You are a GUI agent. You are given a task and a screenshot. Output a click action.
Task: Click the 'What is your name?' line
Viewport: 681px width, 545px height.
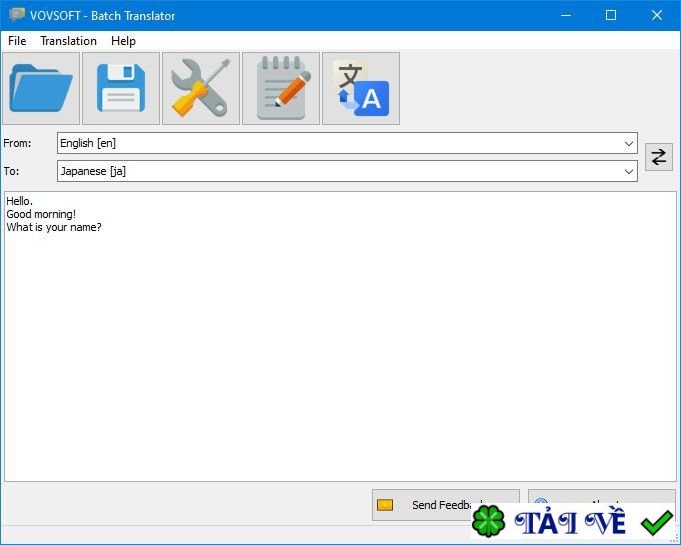[54, 227]
